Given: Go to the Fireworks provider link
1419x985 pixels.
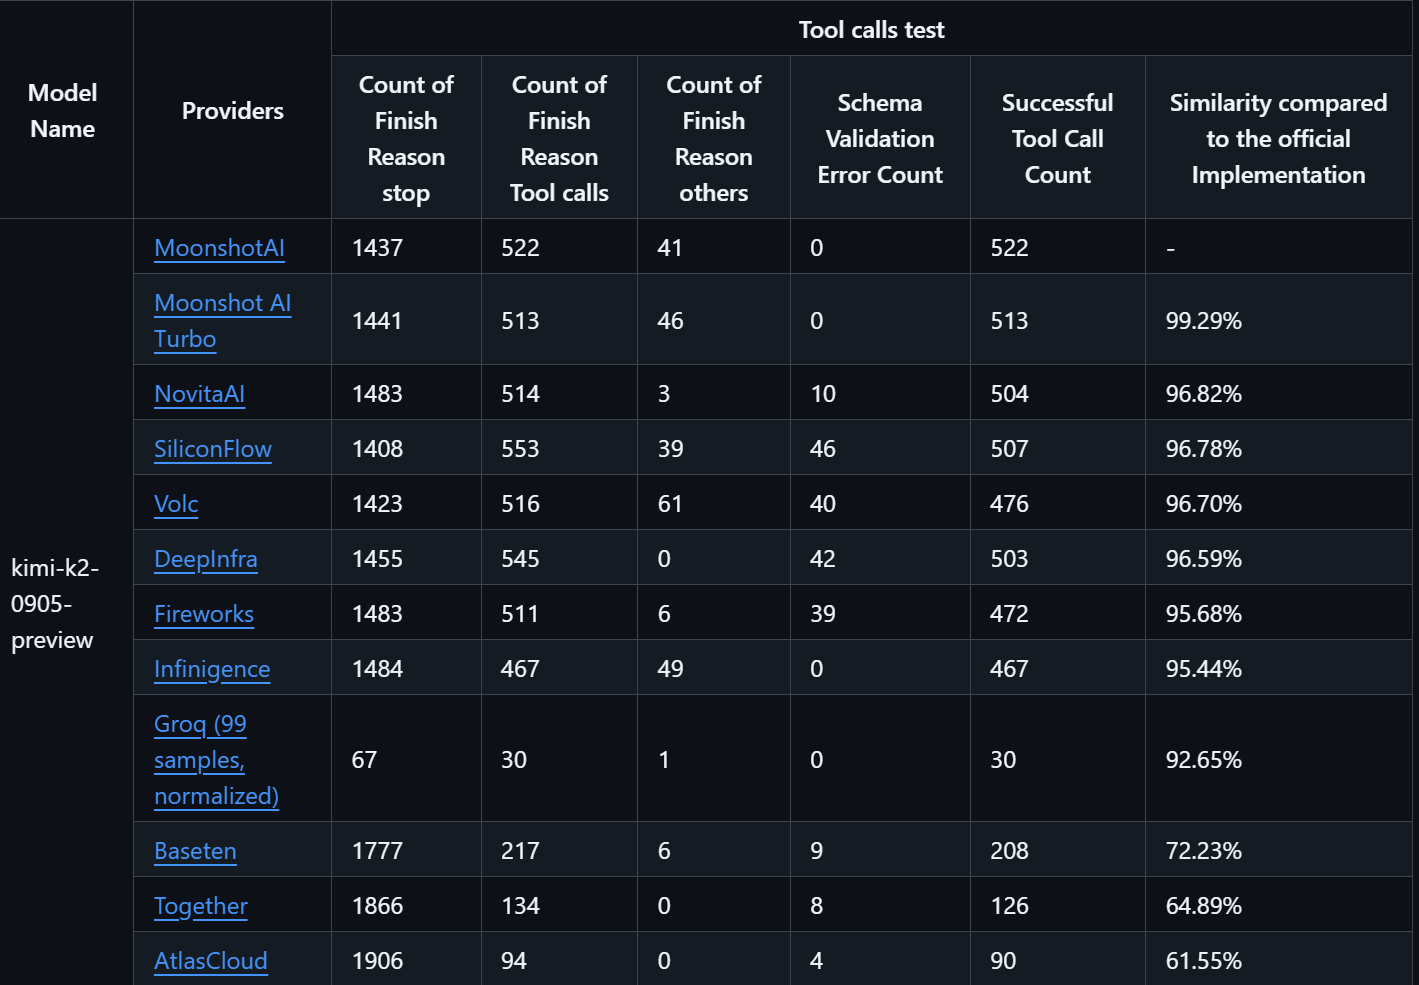Looking at the screenshot, I should [203, 614].
